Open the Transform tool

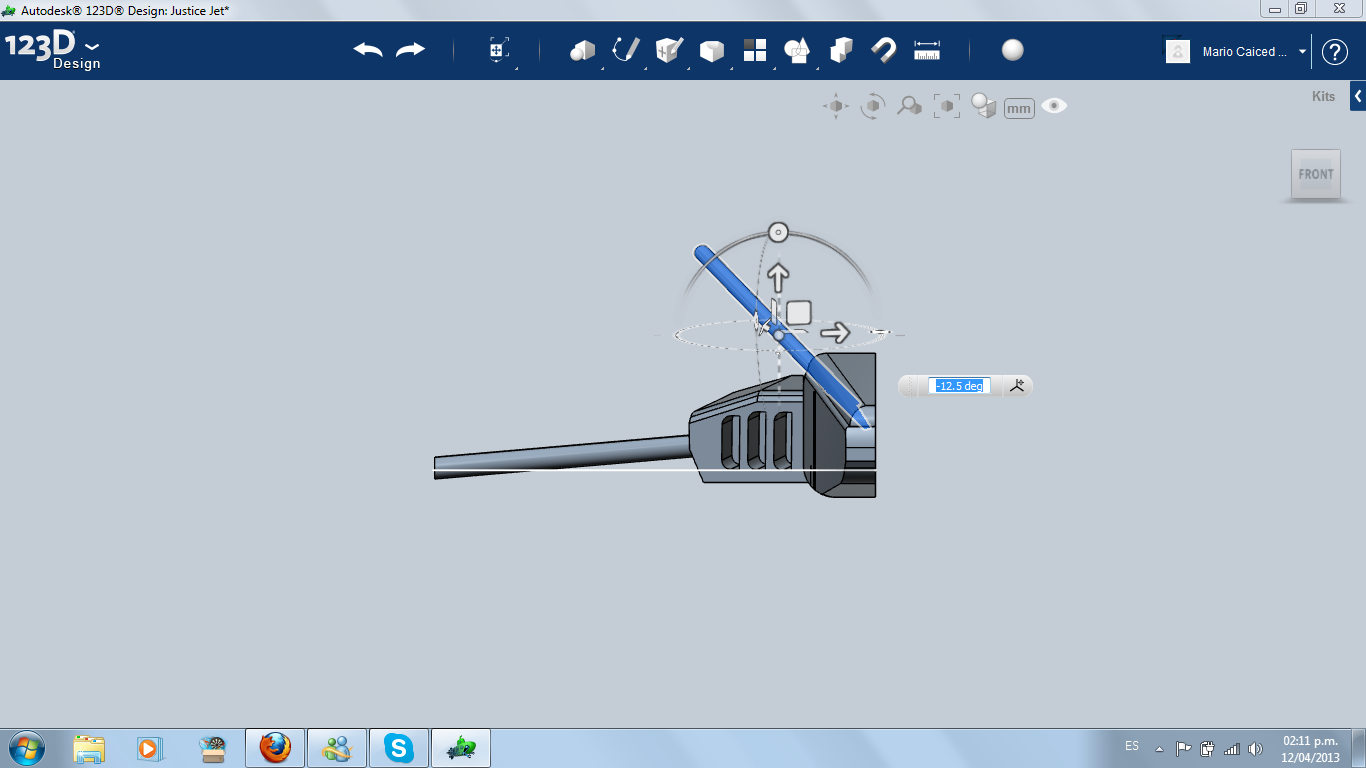(x=499, y=50)
